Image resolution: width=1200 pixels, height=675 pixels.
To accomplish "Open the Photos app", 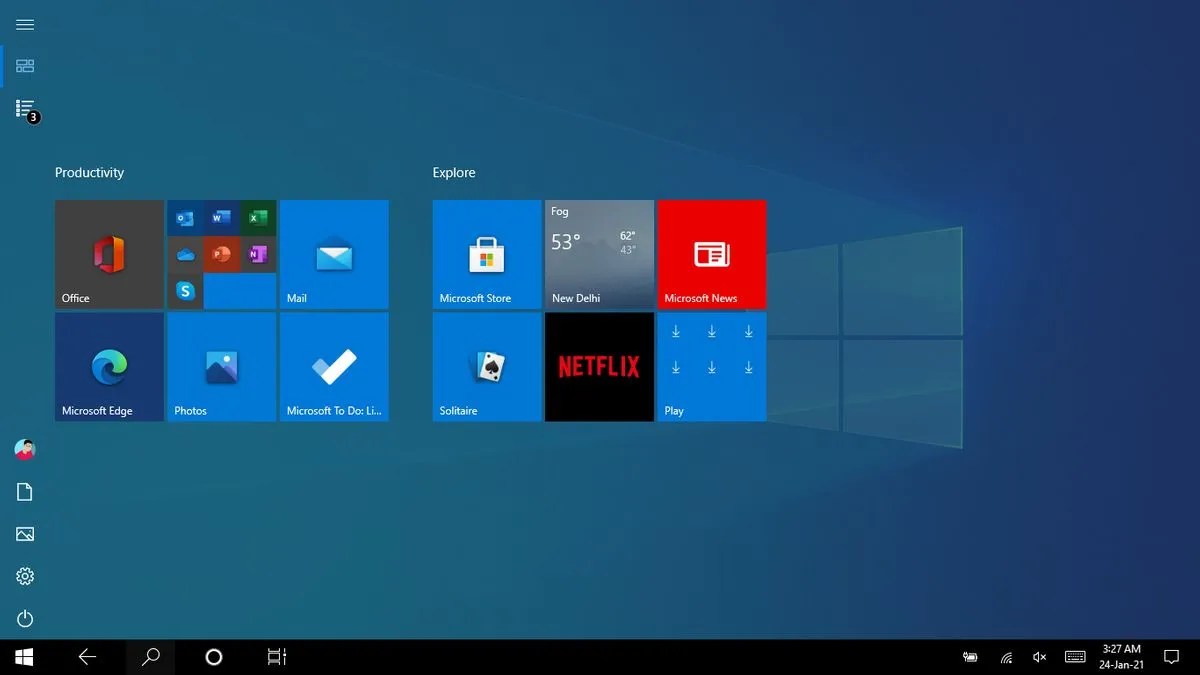I will click(x=221, y=366).
